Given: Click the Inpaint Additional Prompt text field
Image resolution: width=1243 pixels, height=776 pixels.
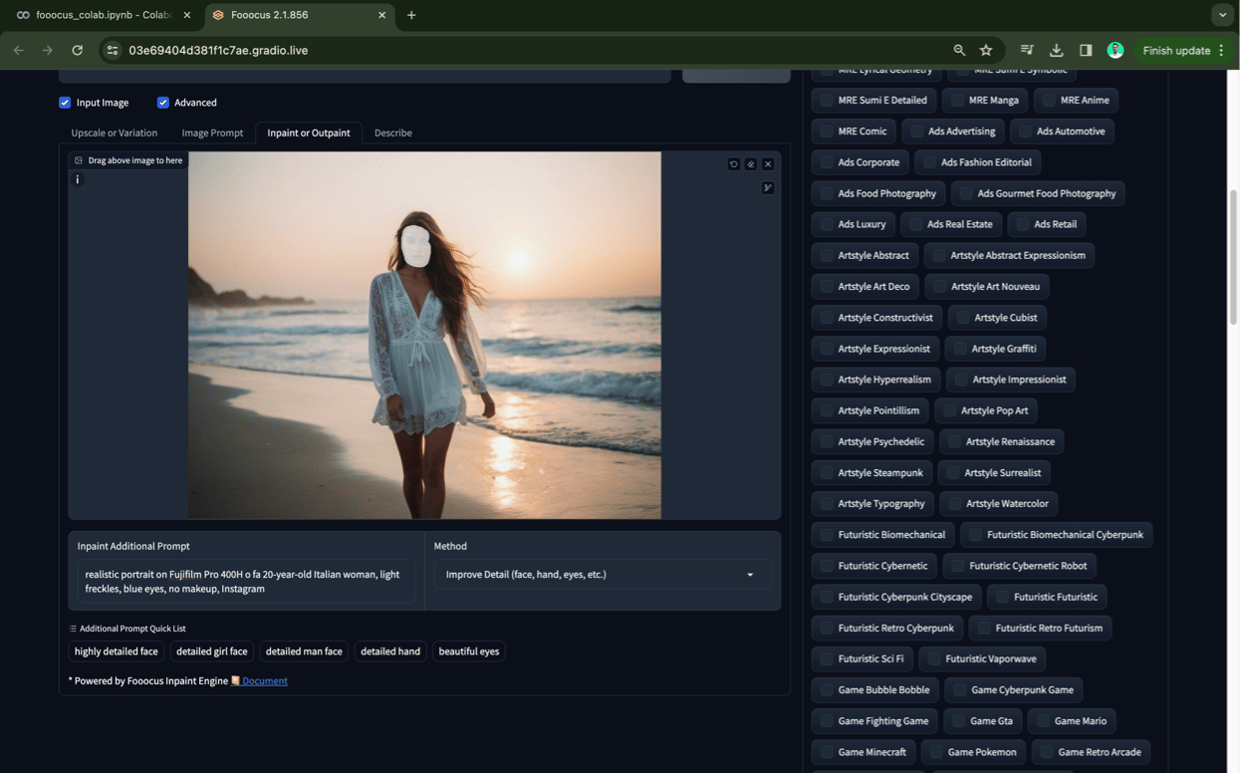Looking at the screenshot, I should coord(246,582).
